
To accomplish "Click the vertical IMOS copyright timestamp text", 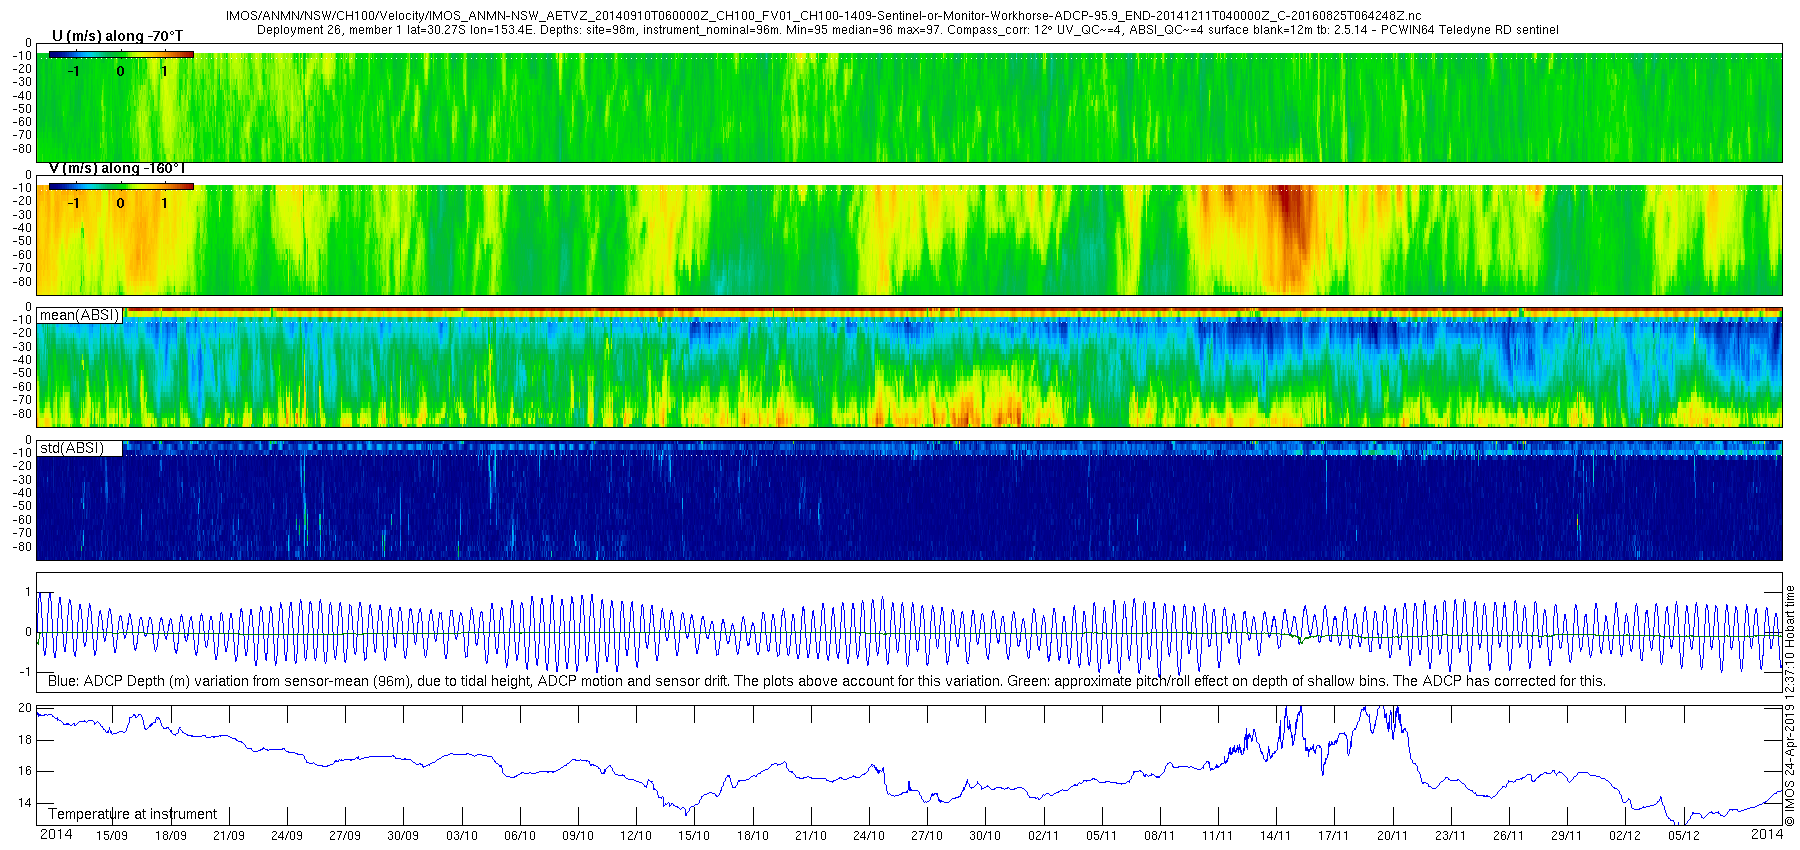I will tap(1790, 706).
